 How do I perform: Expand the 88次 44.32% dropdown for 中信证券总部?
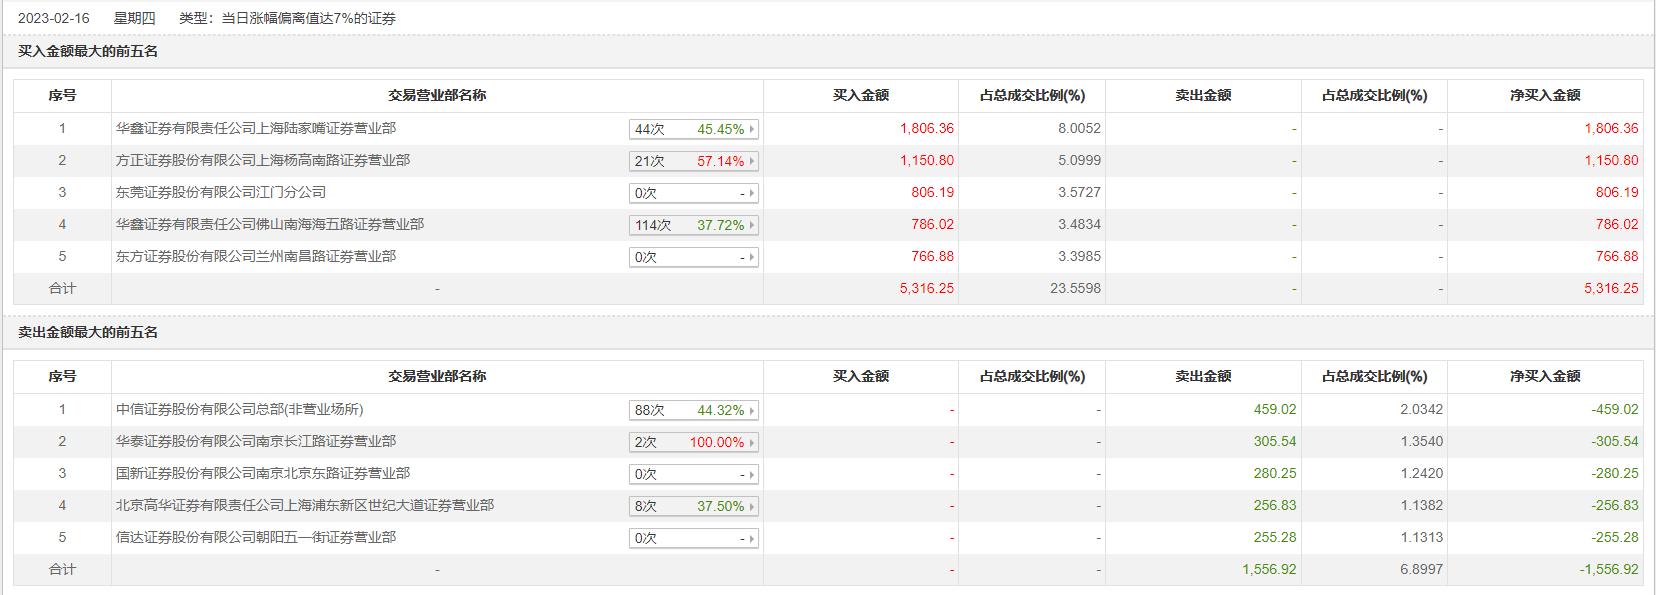click(x=694, y=410)
